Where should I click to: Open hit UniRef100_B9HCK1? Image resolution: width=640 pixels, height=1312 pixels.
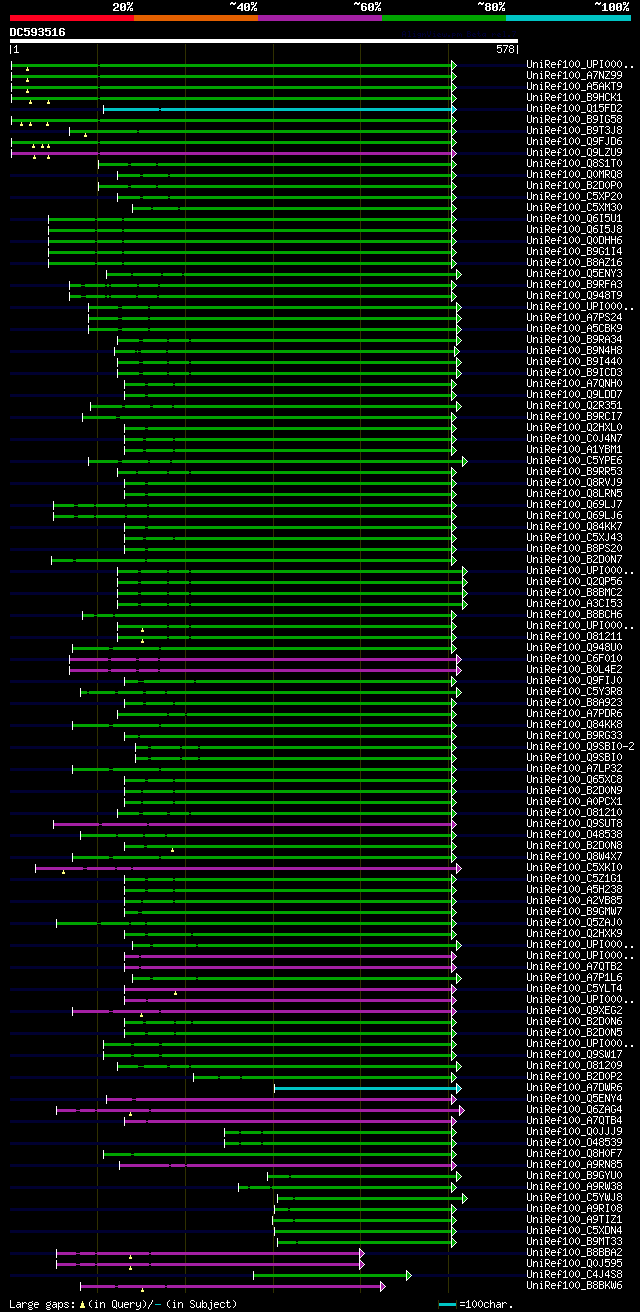pyautogui.click(x=574, y=98)
